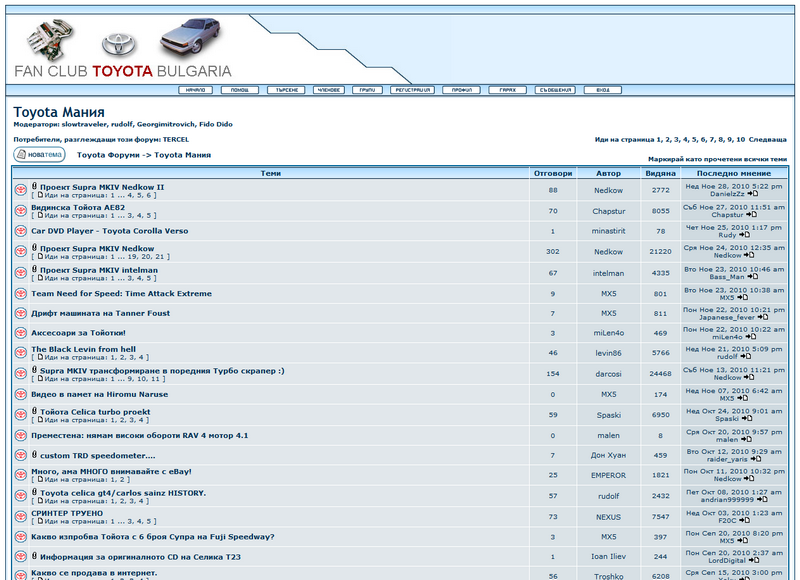Viewport: 800px width, 580px height.
Task: Open the ГАРАЖ navigation button
Action: point(507,90)
